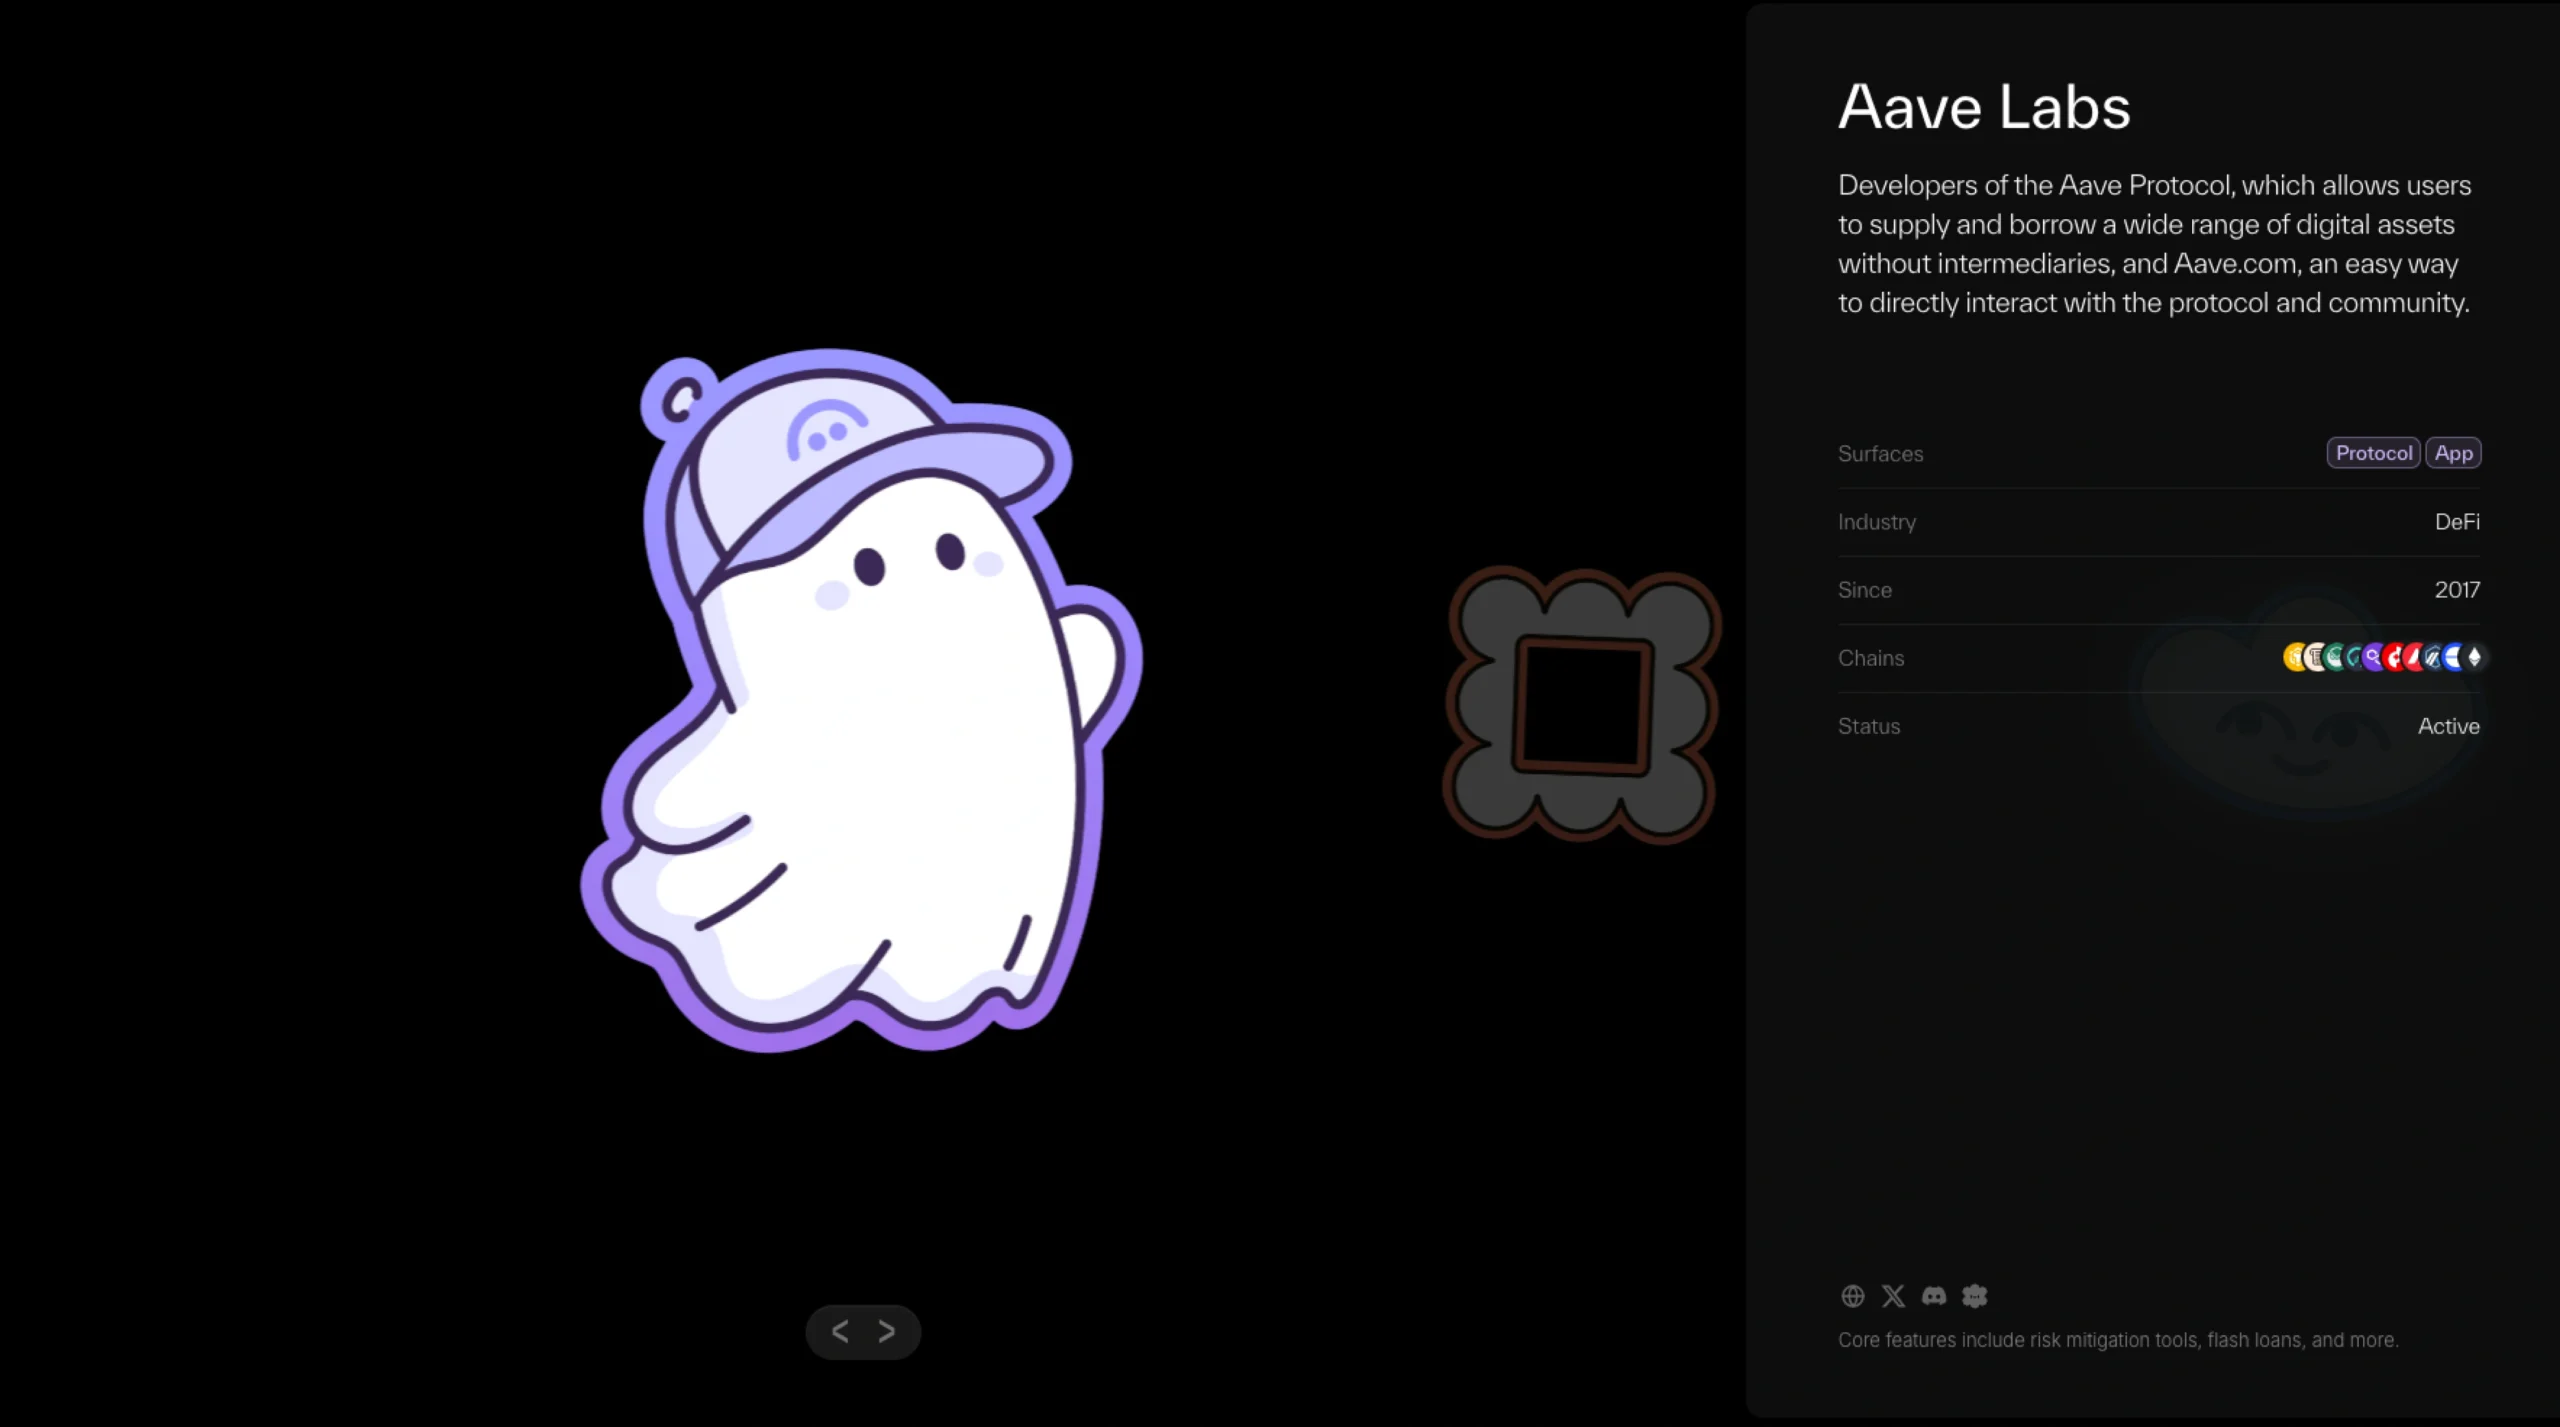Go to next sticker with right chevron

point(887,1331)
